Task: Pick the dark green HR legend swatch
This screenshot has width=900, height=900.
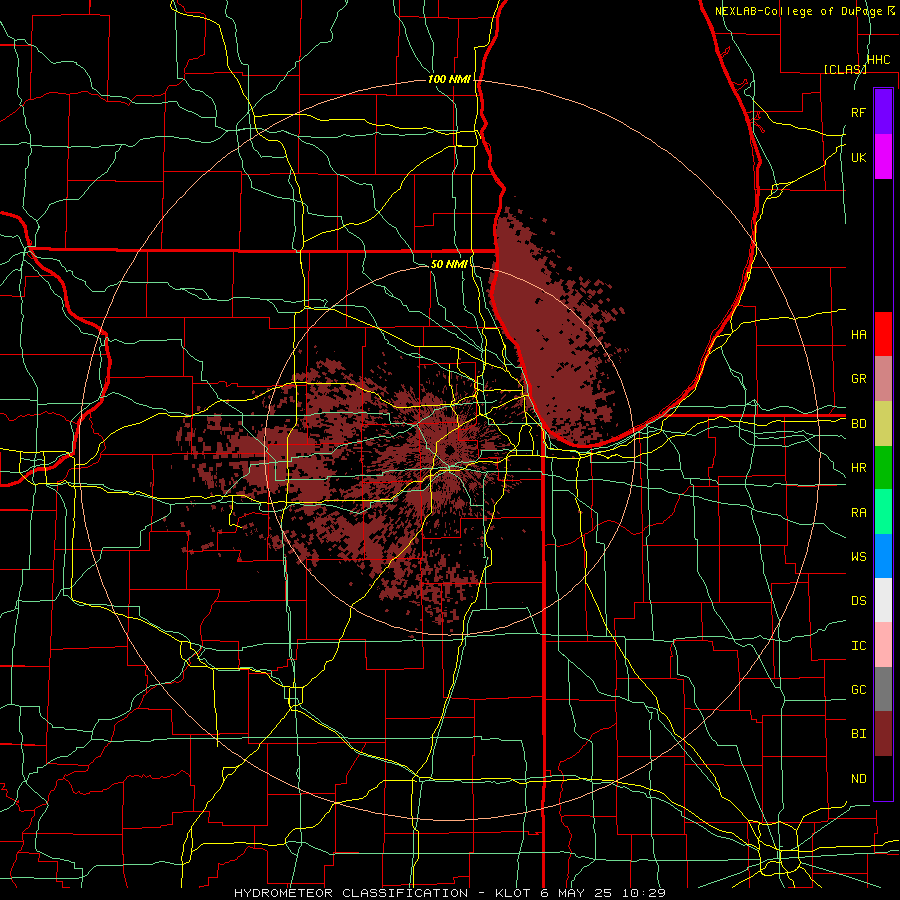Action: click(x=883, y=468)
